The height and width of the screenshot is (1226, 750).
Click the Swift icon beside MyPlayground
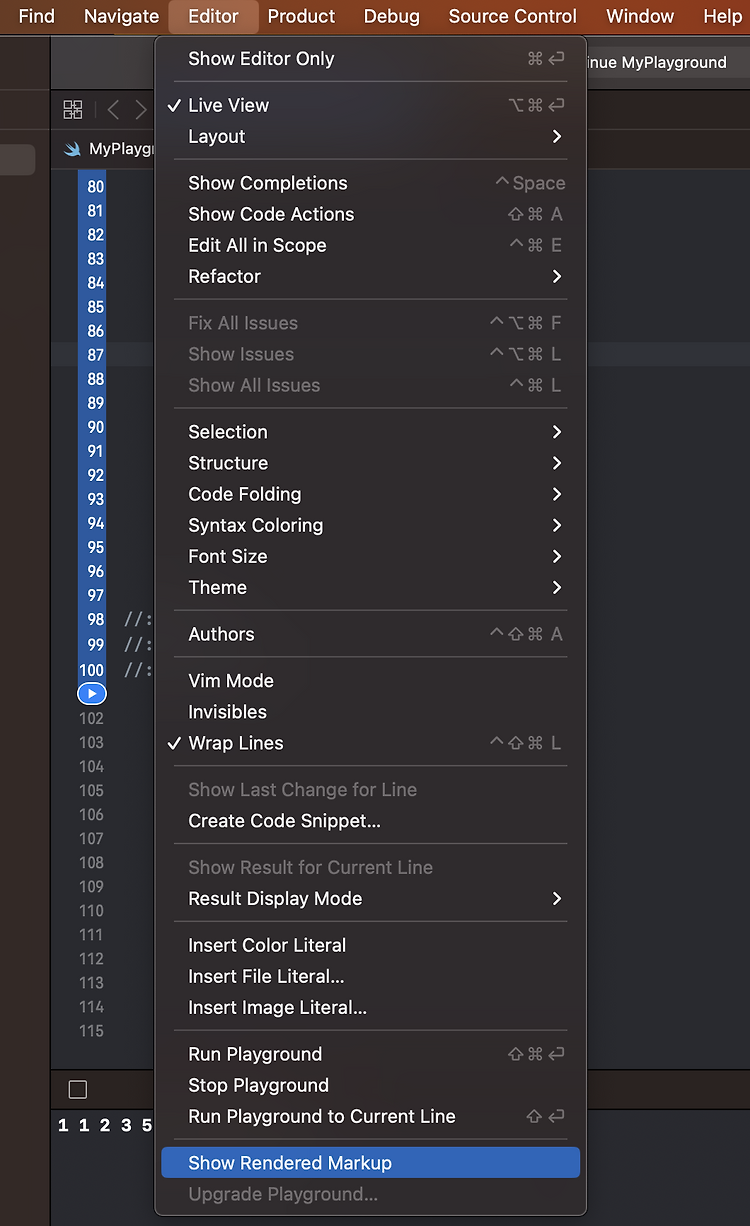pos(73,149)
